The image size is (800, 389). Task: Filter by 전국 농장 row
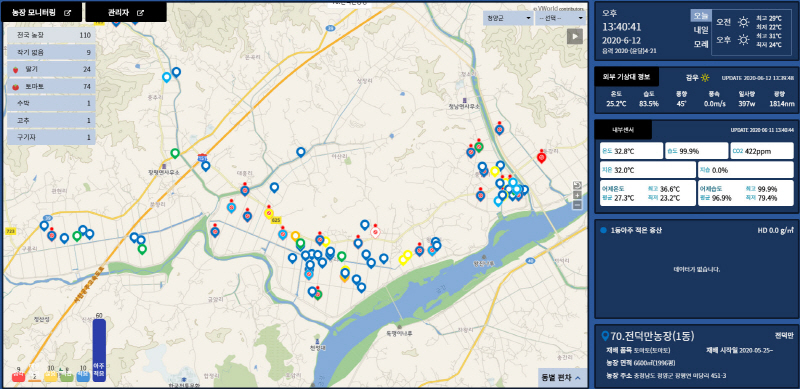click(52, 35)
